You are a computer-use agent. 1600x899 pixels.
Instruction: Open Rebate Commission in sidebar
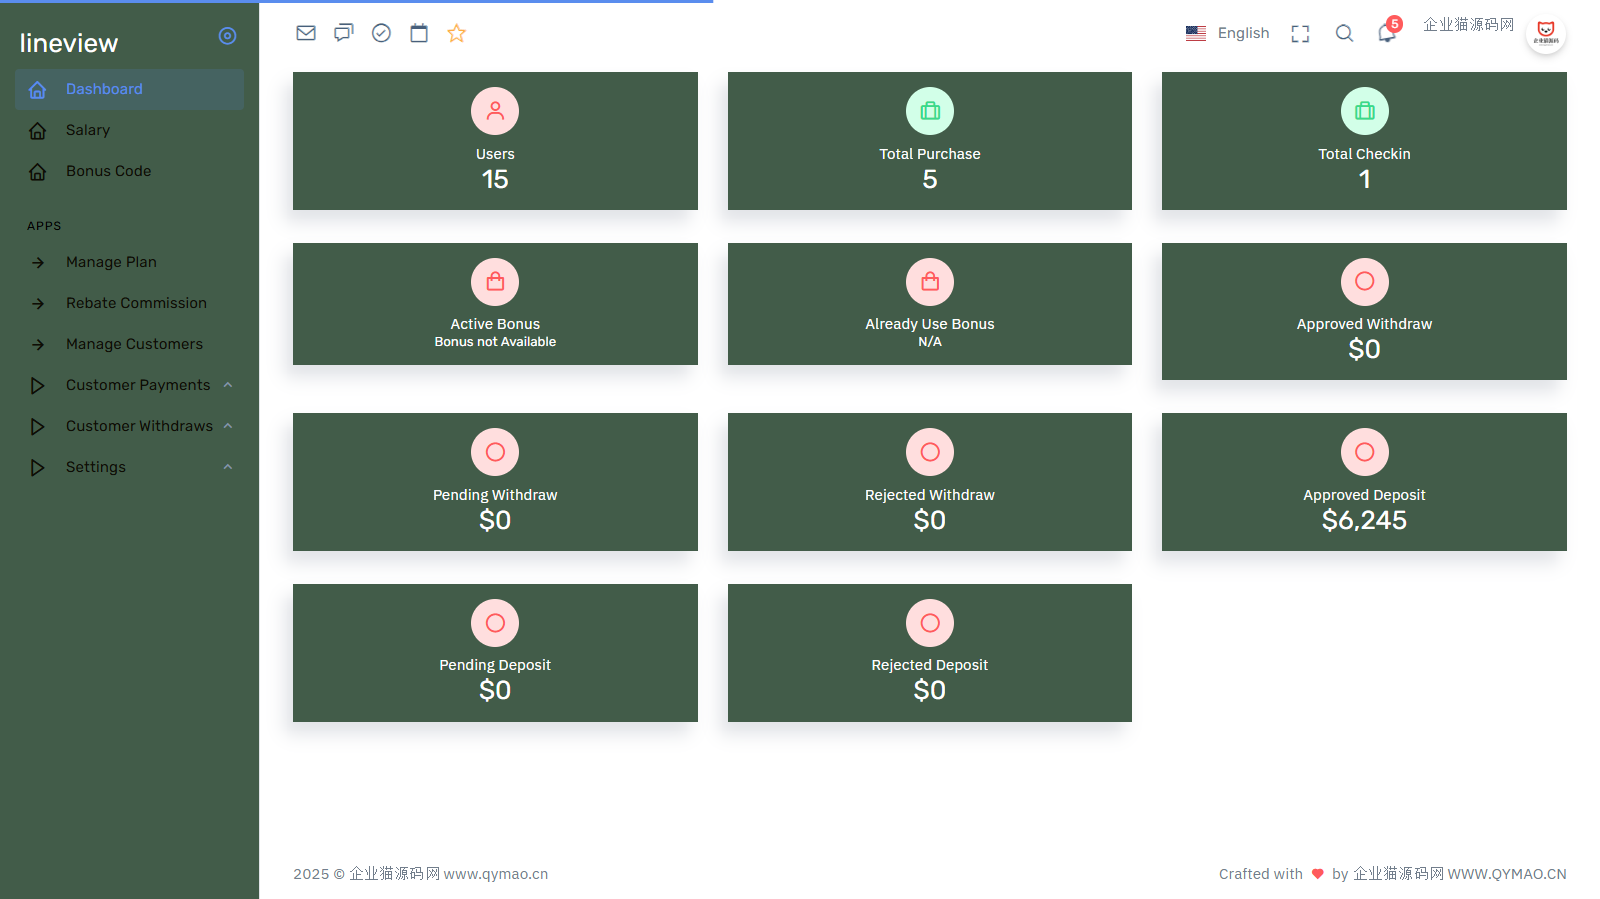(136, 303)
